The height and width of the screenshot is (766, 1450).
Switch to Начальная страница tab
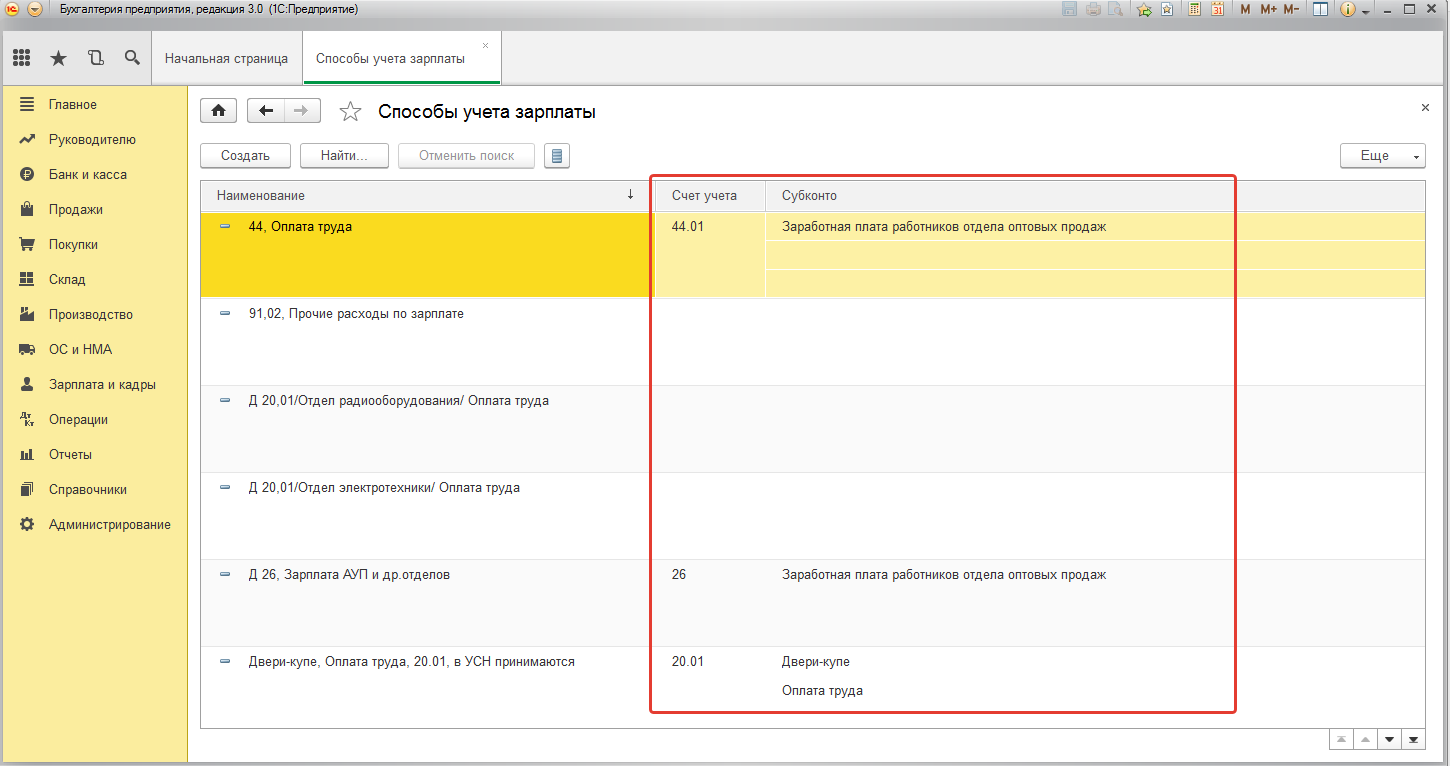click(226, 58)
